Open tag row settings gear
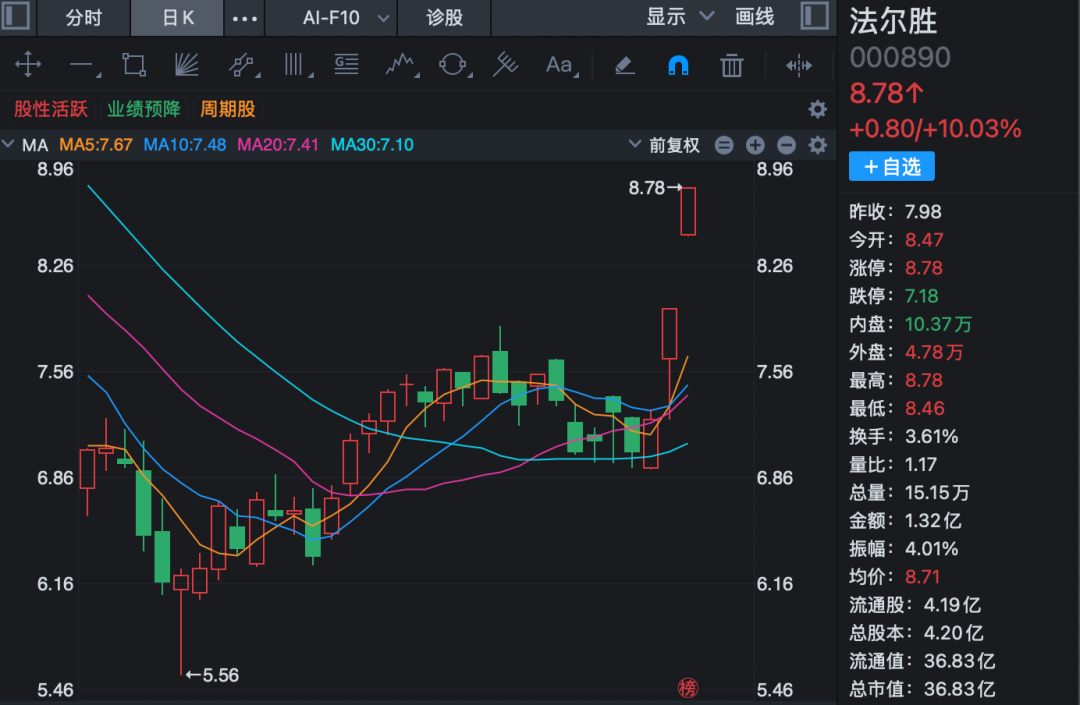 point(817,109)
